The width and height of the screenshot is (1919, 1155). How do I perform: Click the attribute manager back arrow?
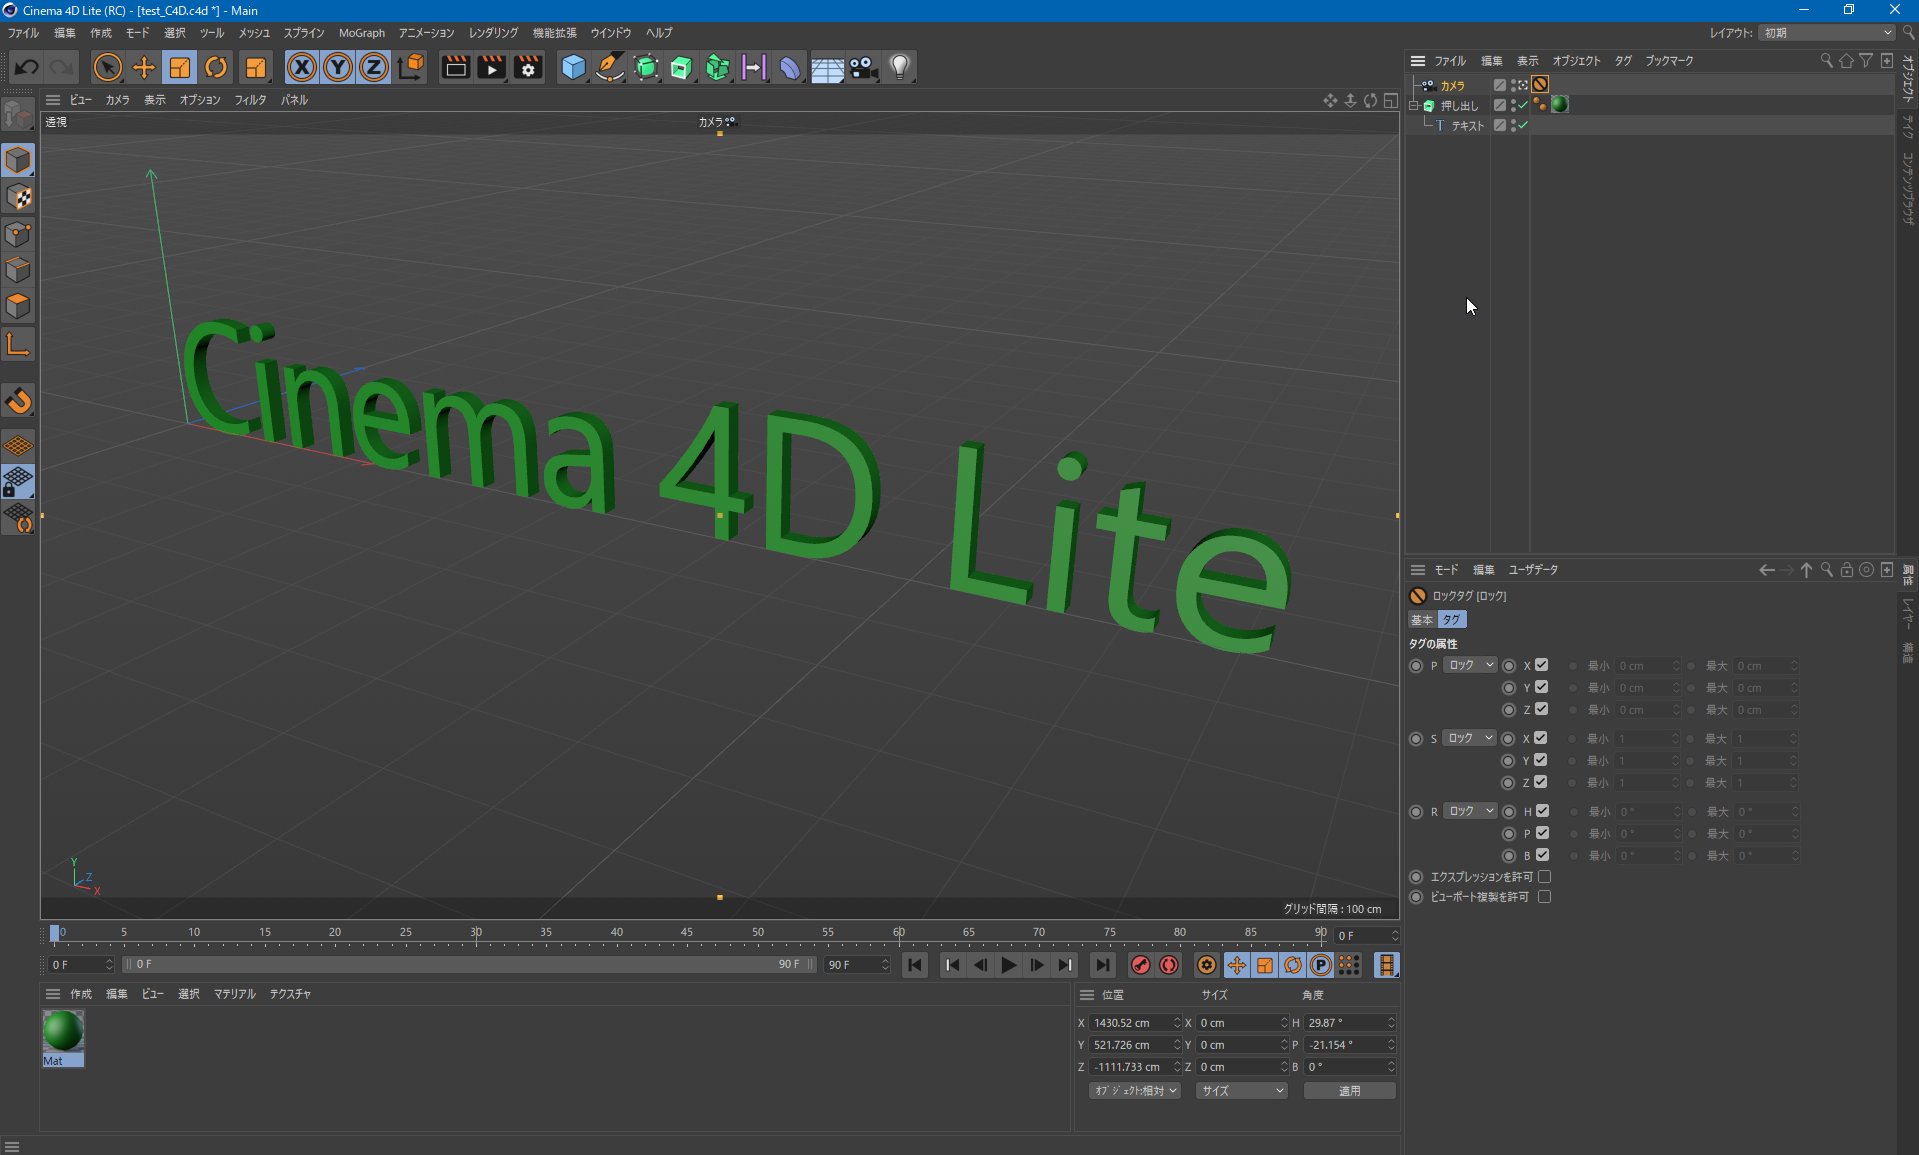point(1767,570)
